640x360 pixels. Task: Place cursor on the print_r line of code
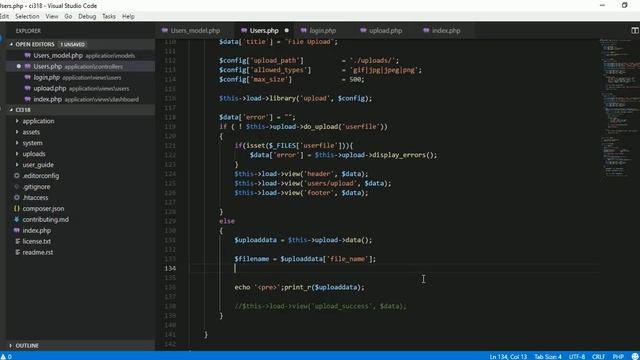click(299, 287)
